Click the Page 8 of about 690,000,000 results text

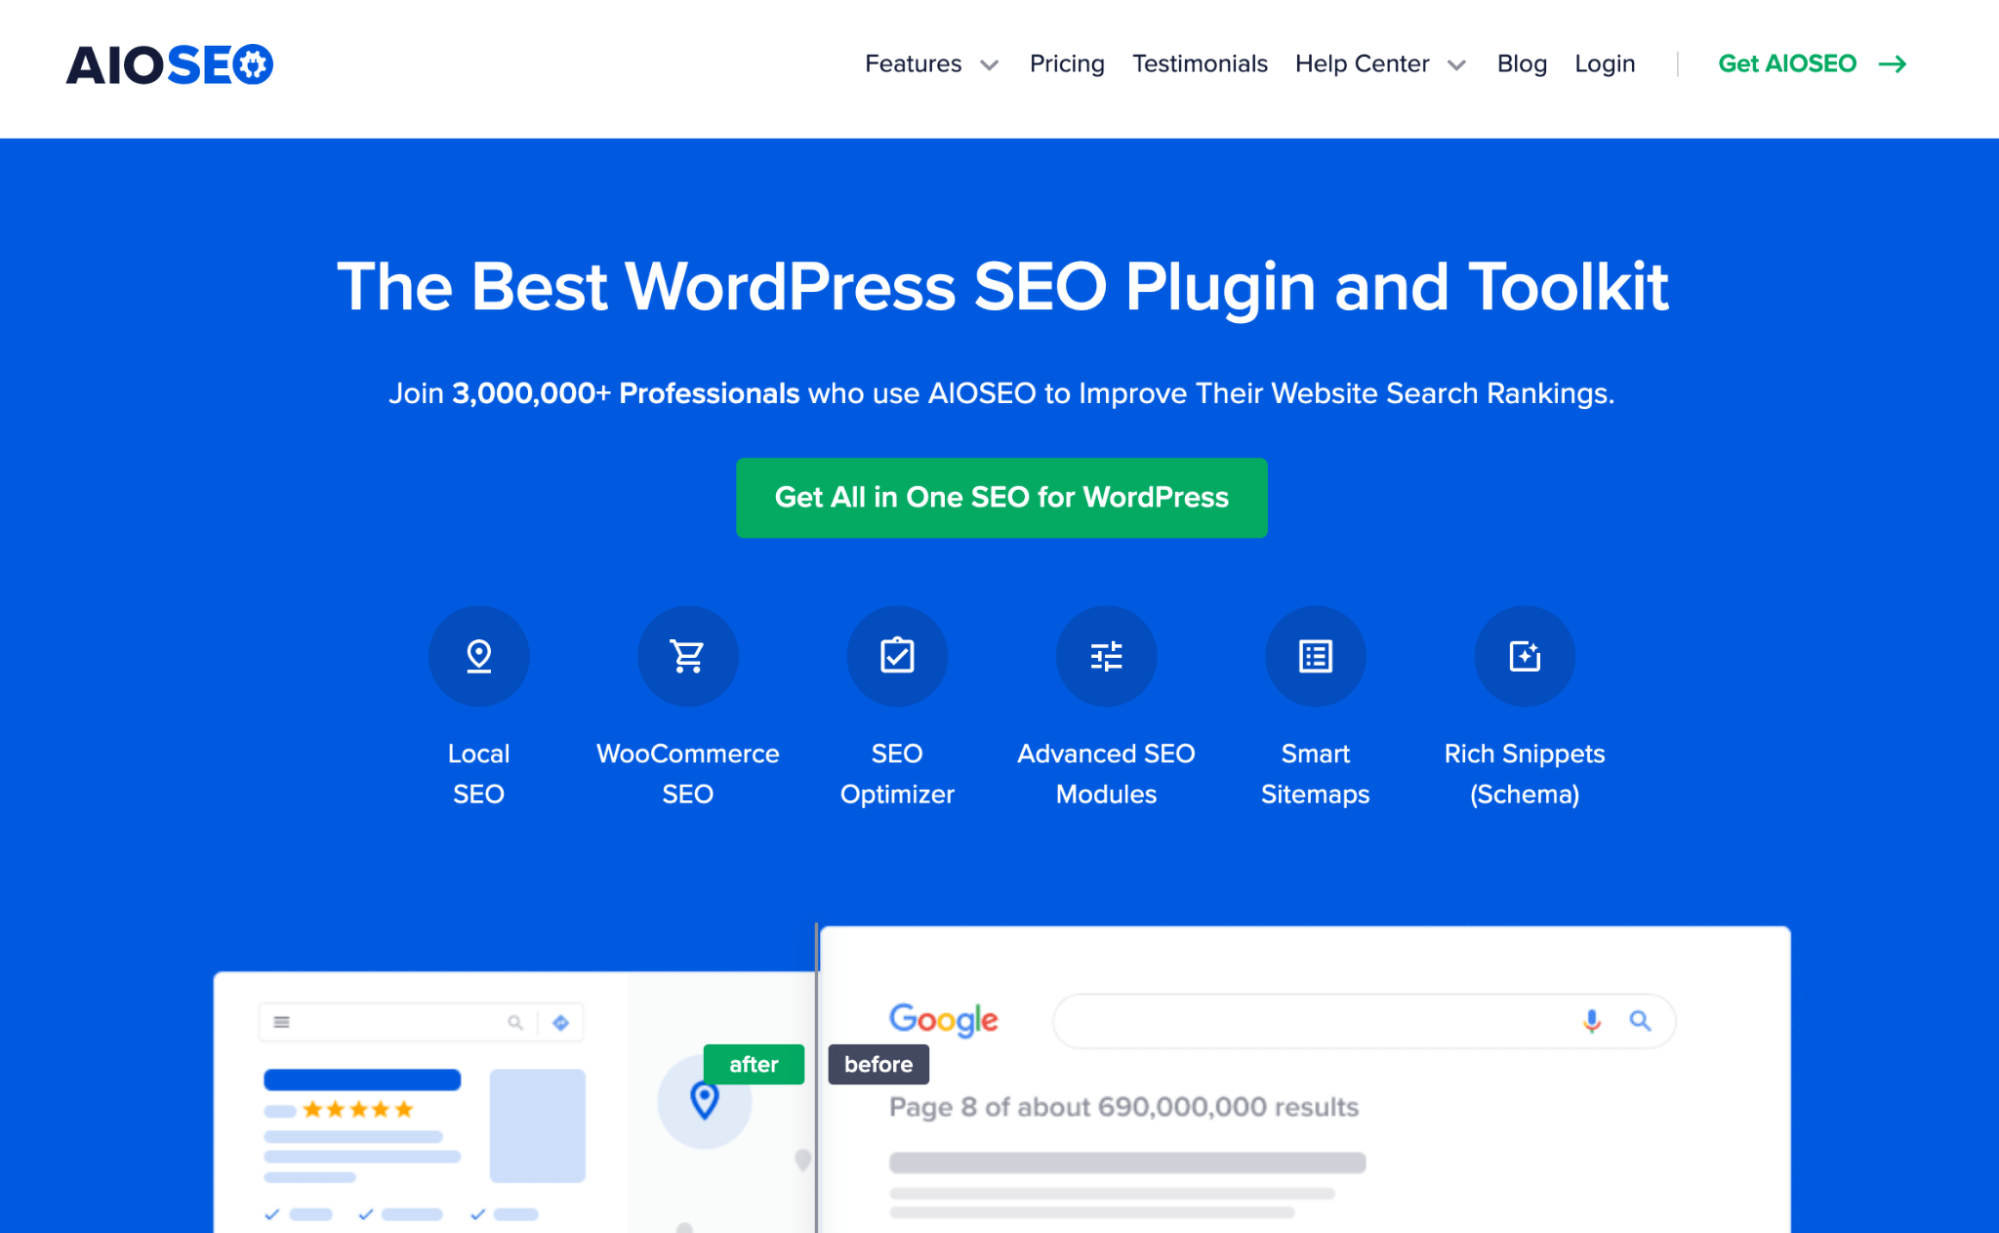[1124, 1107]
